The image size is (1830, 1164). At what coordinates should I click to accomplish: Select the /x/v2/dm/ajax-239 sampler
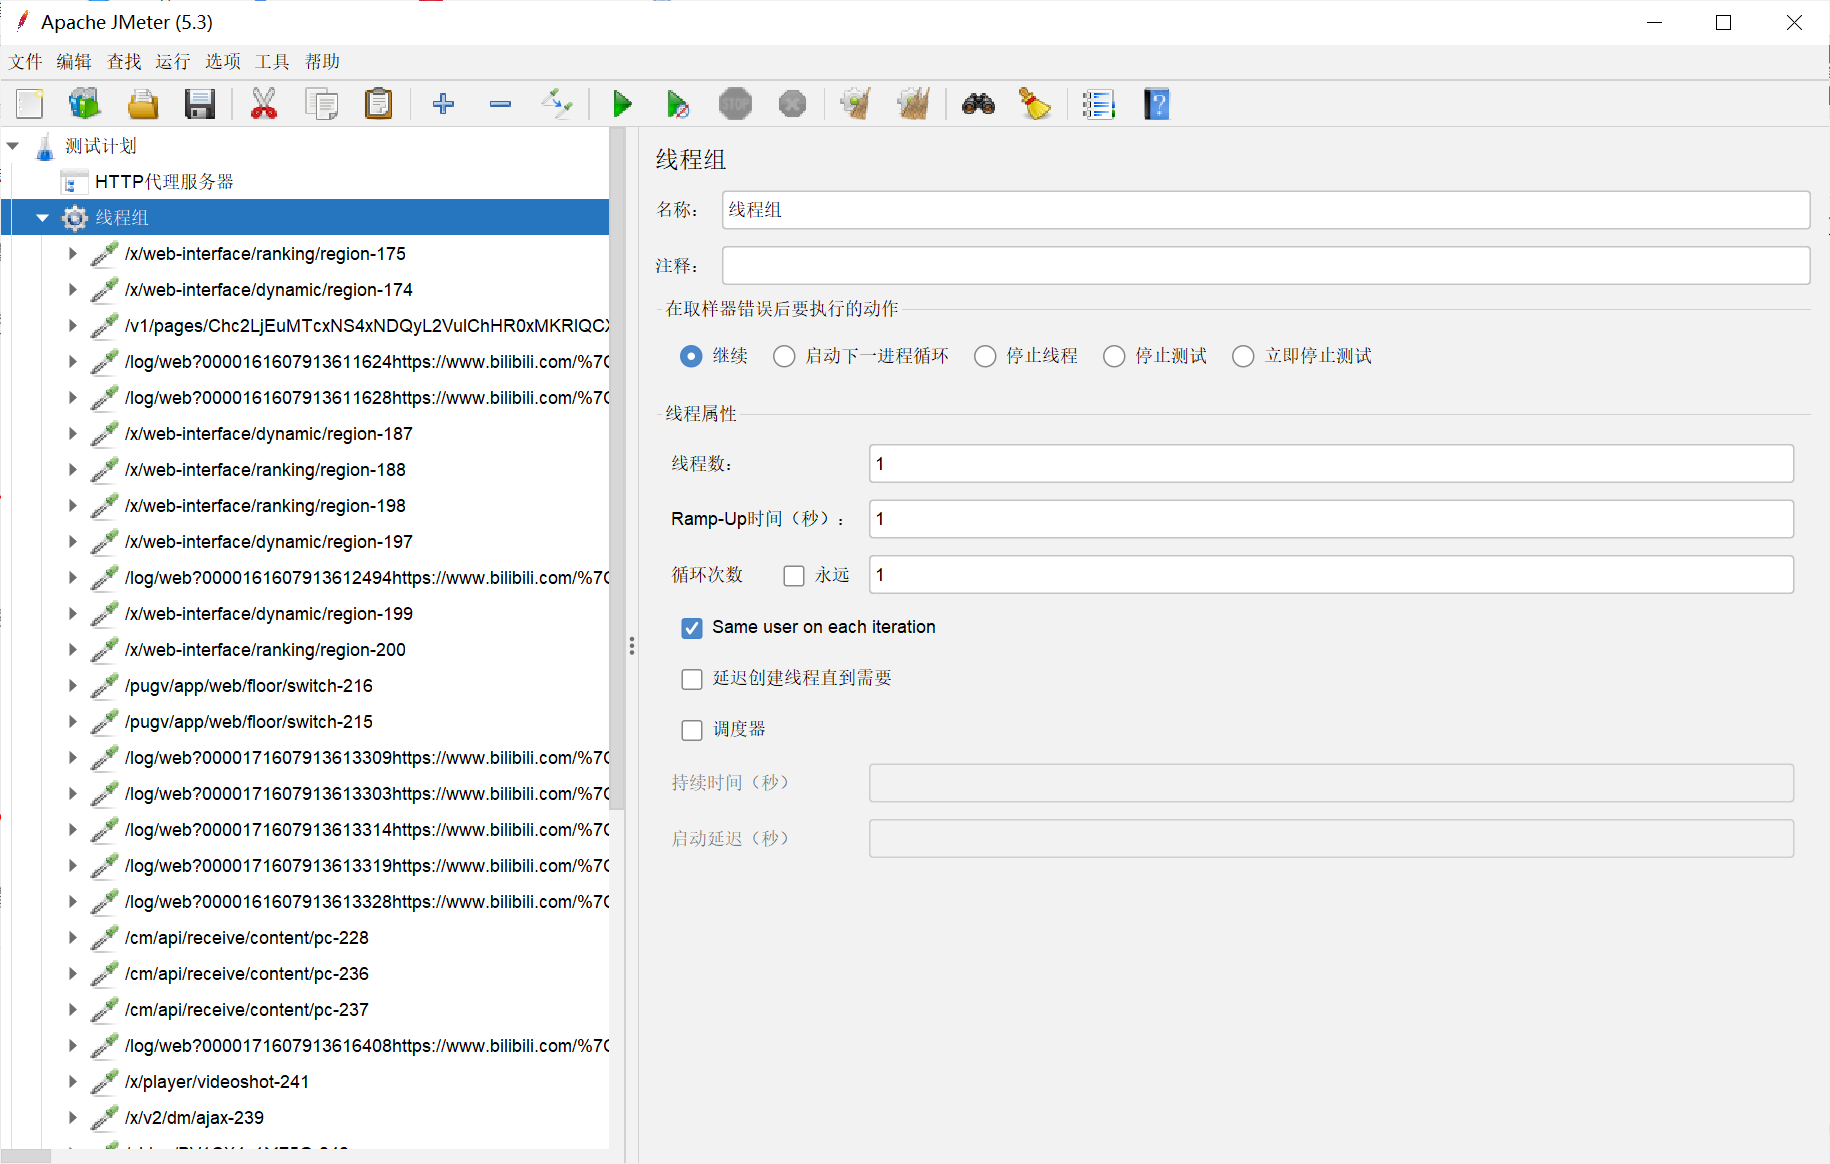pos(194,1118)
